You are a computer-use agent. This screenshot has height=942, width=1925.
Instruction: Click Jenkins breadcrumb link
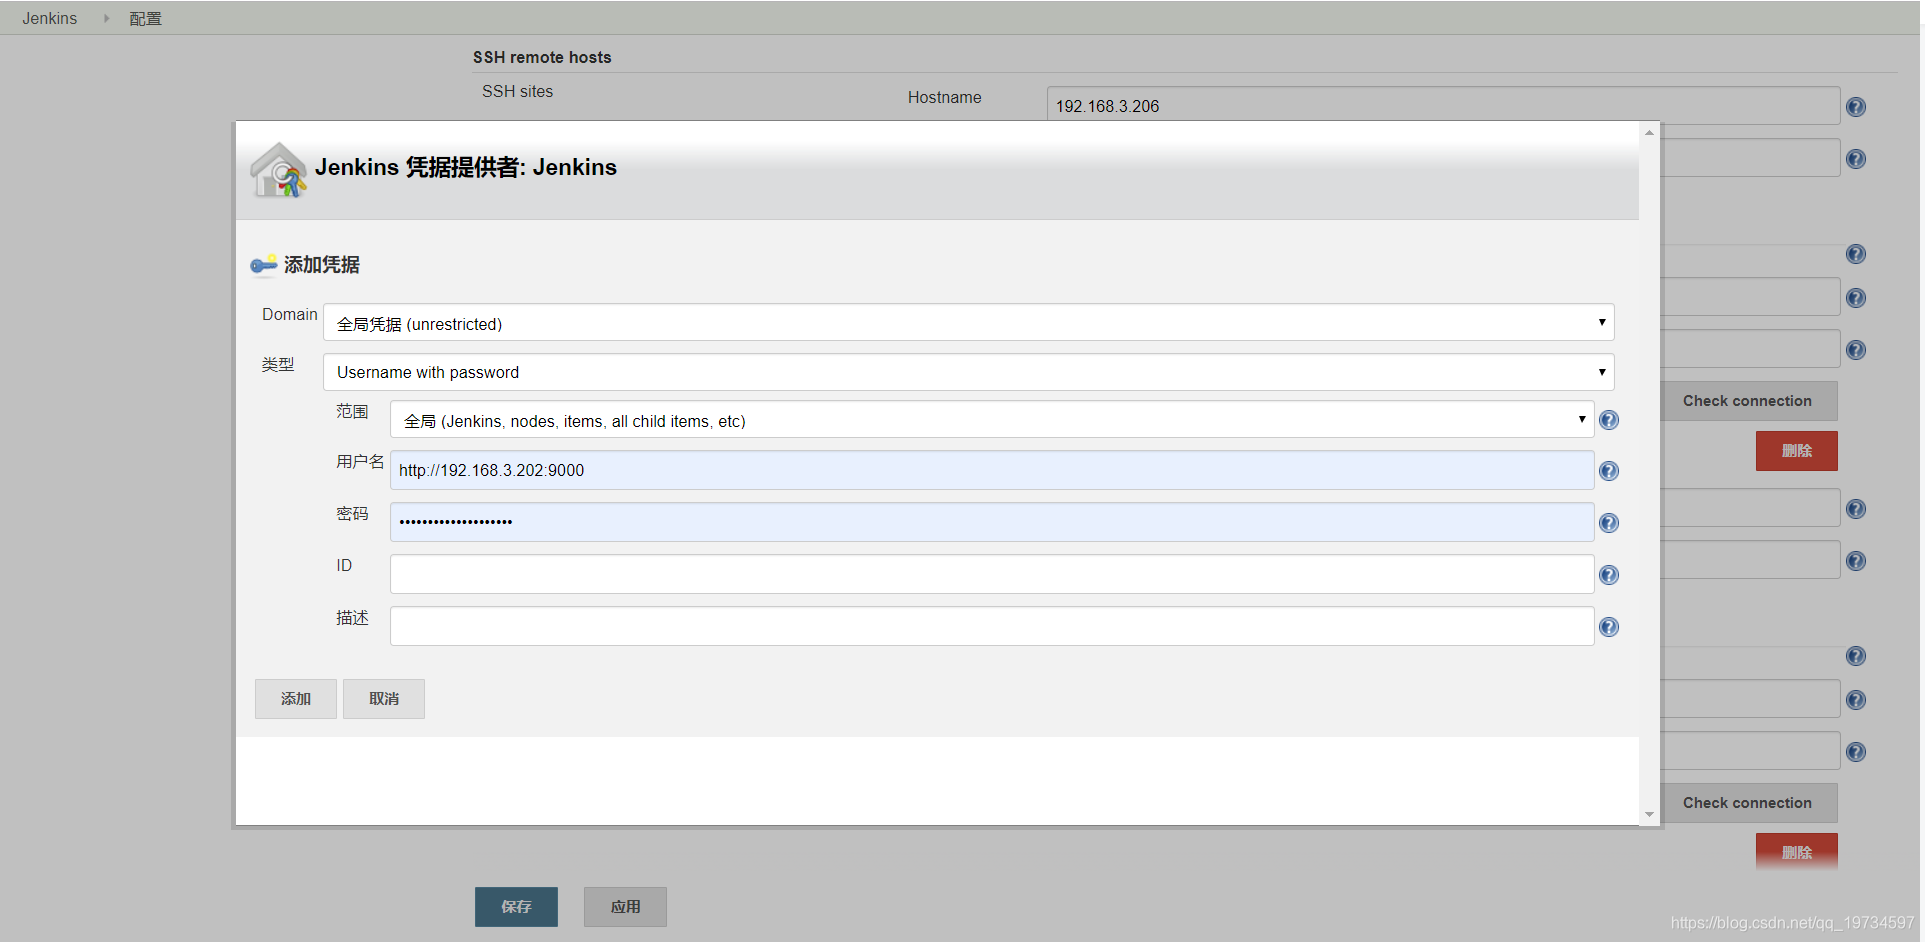(50, 18)
